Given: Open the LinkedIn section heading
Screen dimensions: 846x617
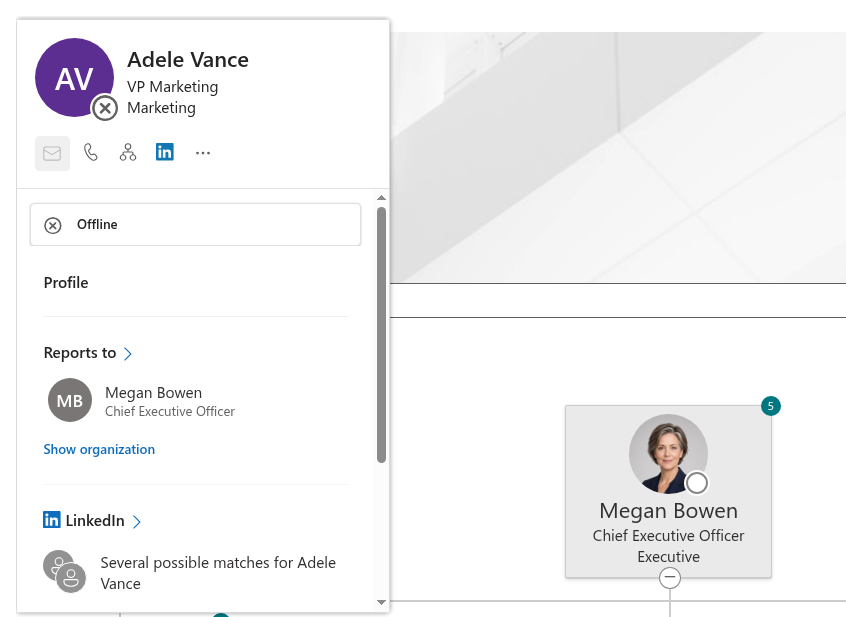Looking at the screenshot, I should [x=95, y=520].
